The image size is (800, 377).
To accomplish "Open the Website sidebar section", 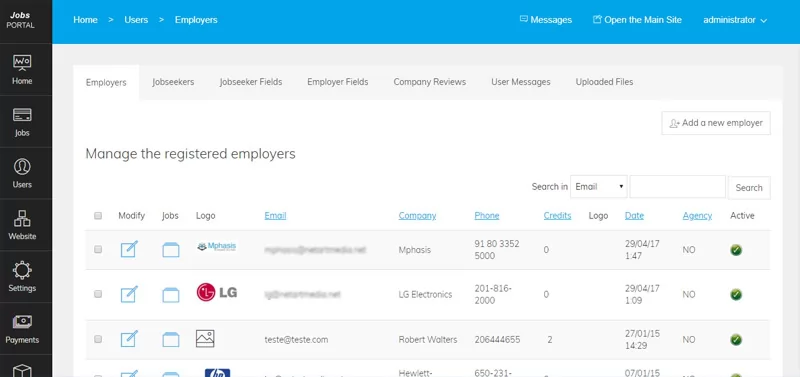I will click(22, 225).
